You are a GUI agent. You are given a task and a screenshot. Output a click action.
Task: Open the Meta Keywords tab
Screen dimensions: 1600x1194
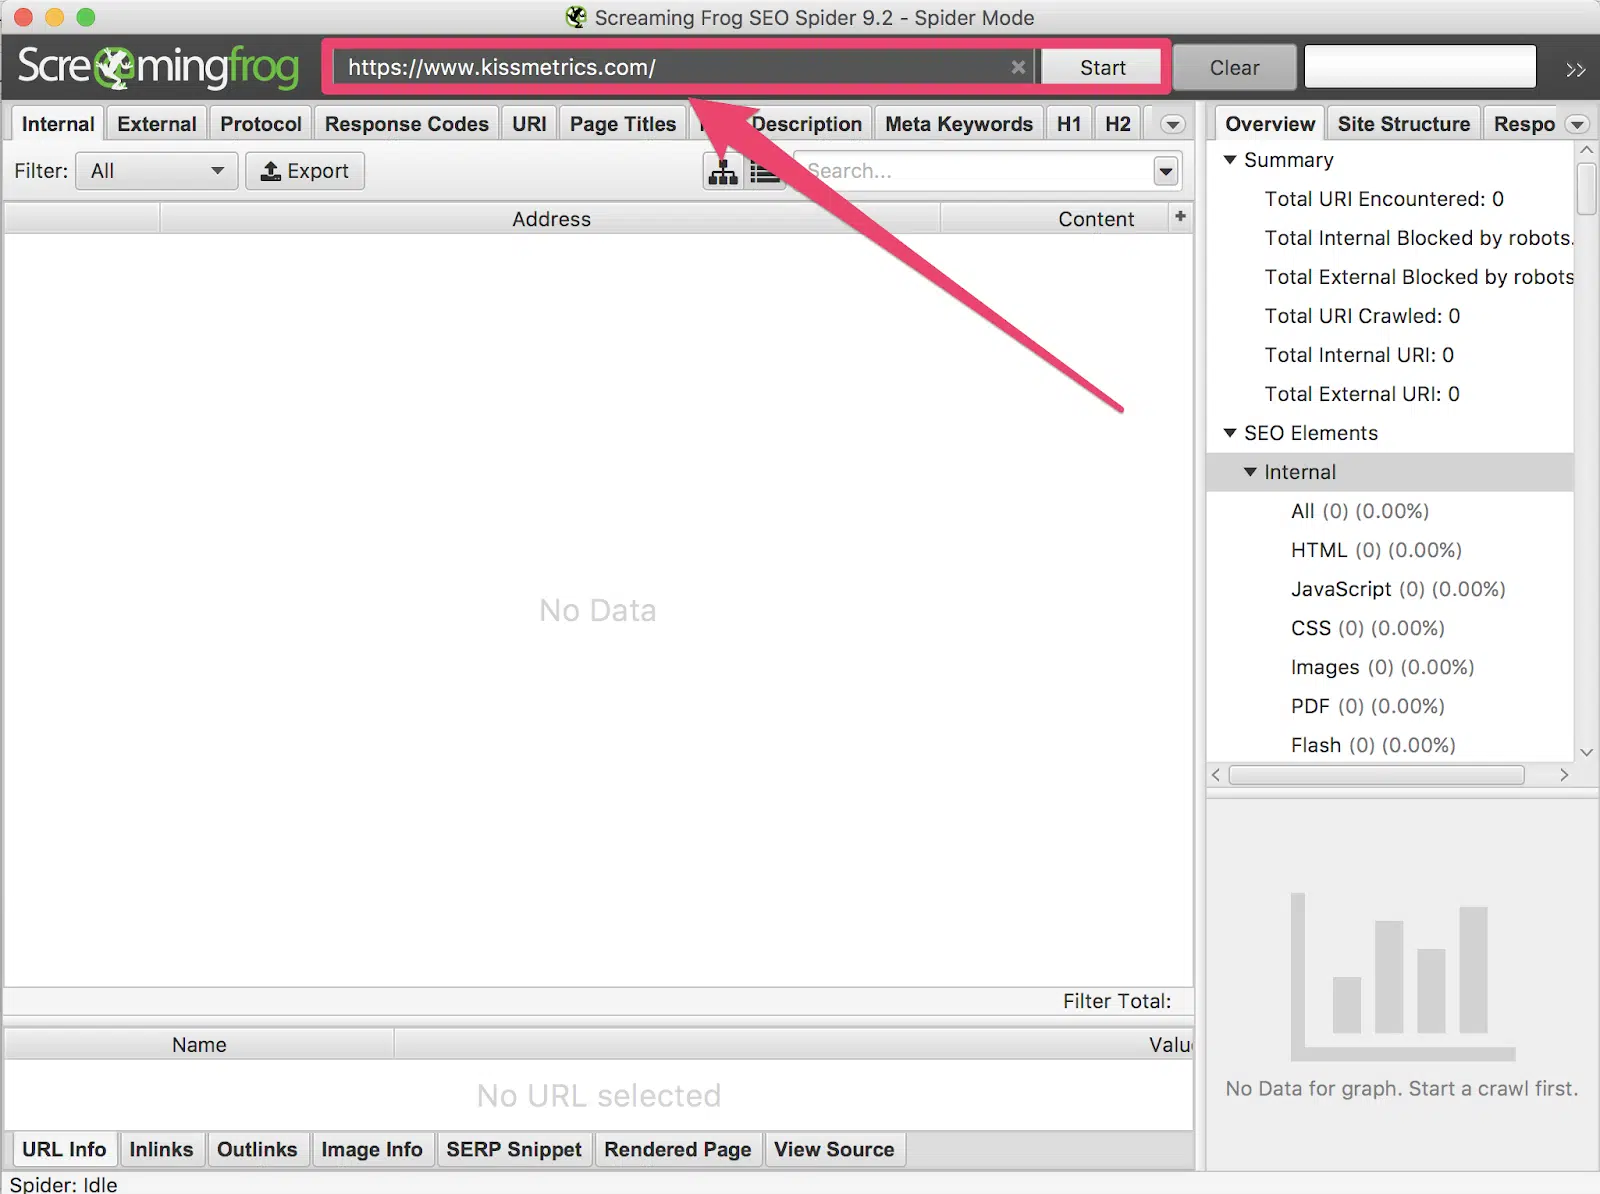pyautogui.click(x=959, y=124)
